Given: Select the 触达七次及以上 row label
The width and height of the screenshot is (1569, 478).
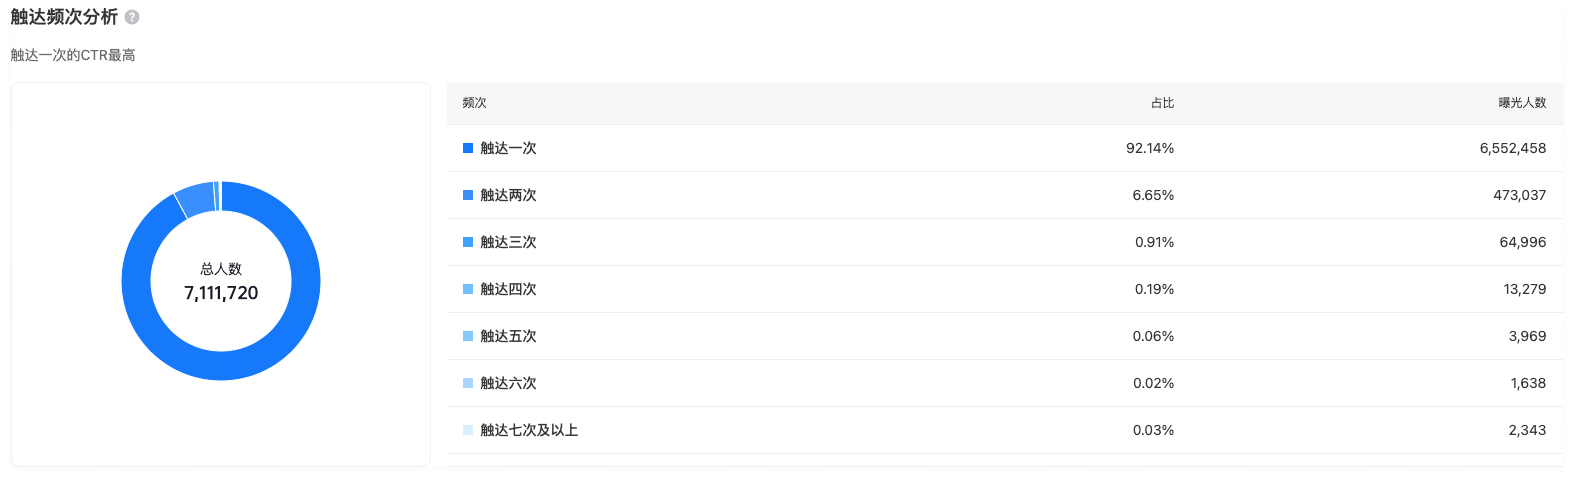Looking at the screenshot, I should tap(529, 430).
